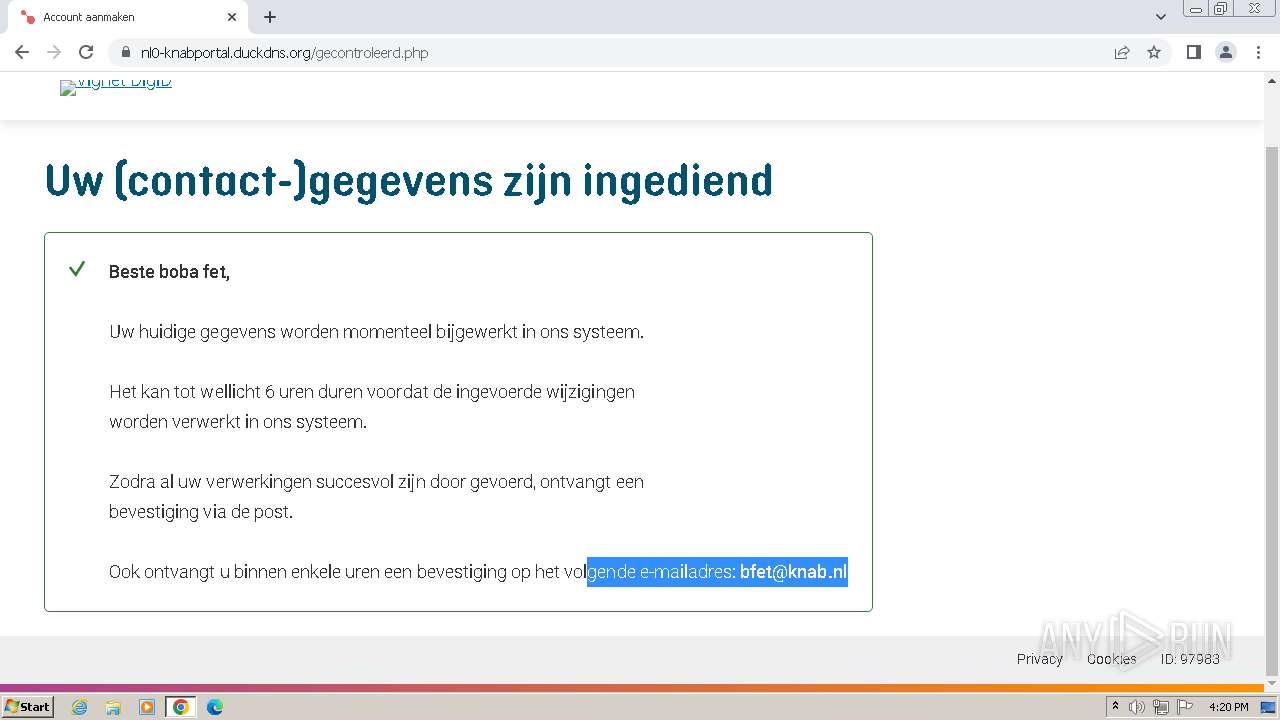This screenshot has height=720, width=1280.
Task: Select the bfet@knab.nl email text
Action: pyautogui.click(x=793, y=572)
